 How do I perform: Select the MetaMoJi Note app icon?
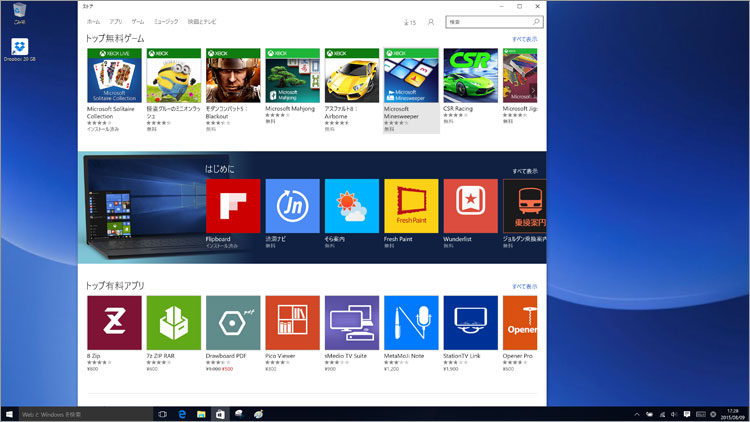point(411,322)
